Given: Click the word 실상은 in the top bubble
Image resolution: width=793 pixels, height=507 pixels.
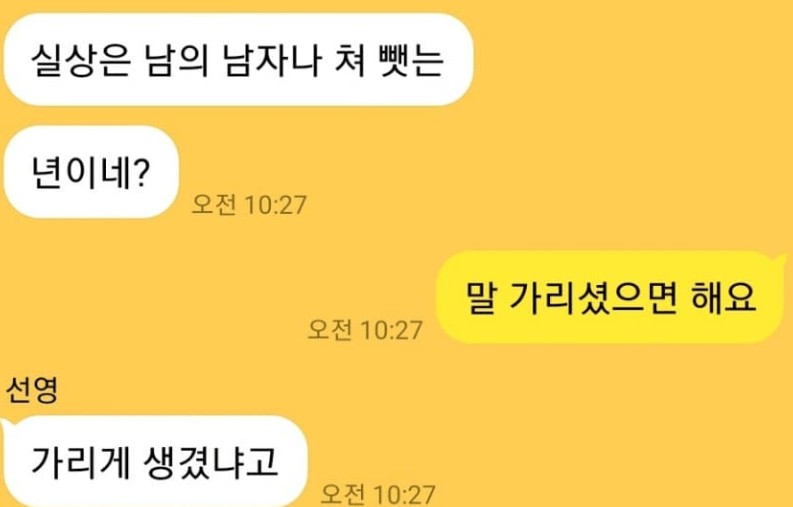Looking at the screenshot, I should [81, 60].
